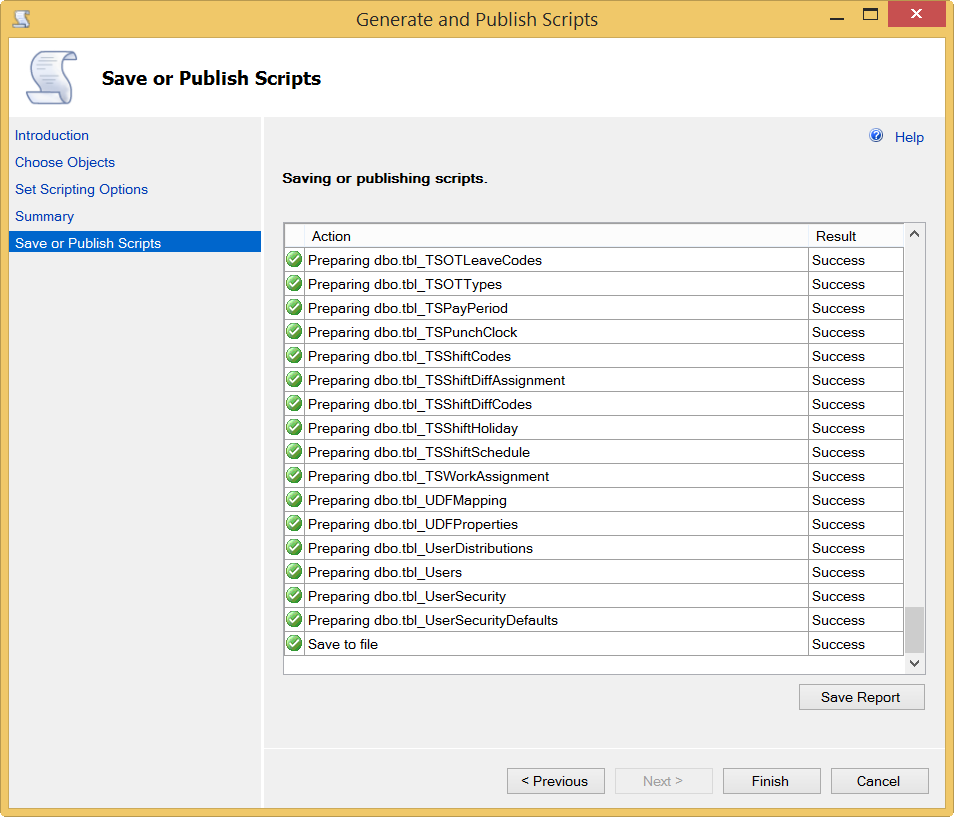954x817 pixels.
Task: Click the Result column header
Action: pyautogui.click(x=855, y=236)
